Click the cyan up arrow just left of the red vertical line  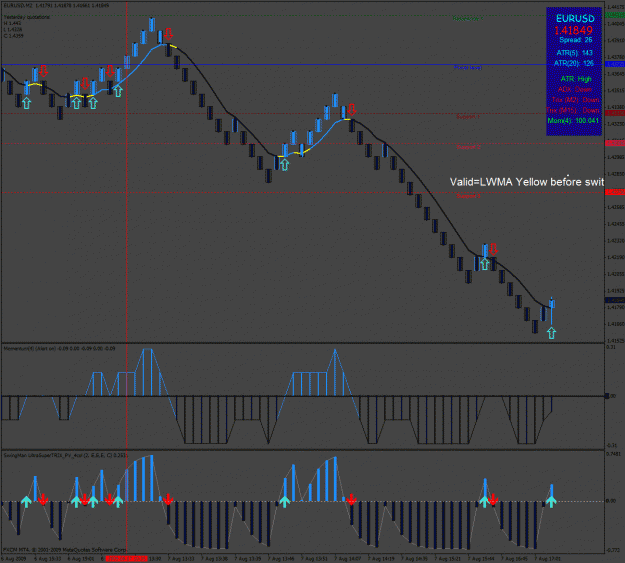coord(118,91)
